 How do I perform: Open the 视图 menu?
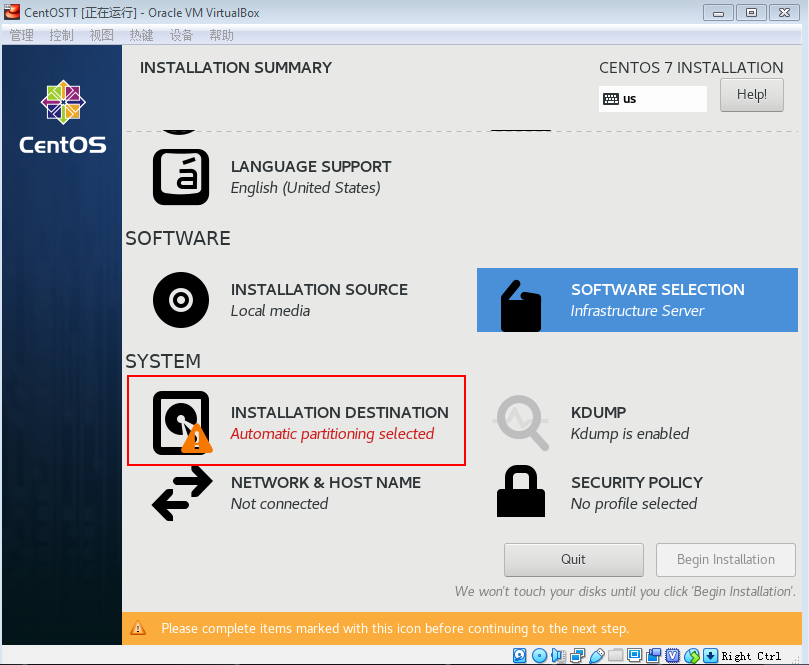click(x=102, y=35)
